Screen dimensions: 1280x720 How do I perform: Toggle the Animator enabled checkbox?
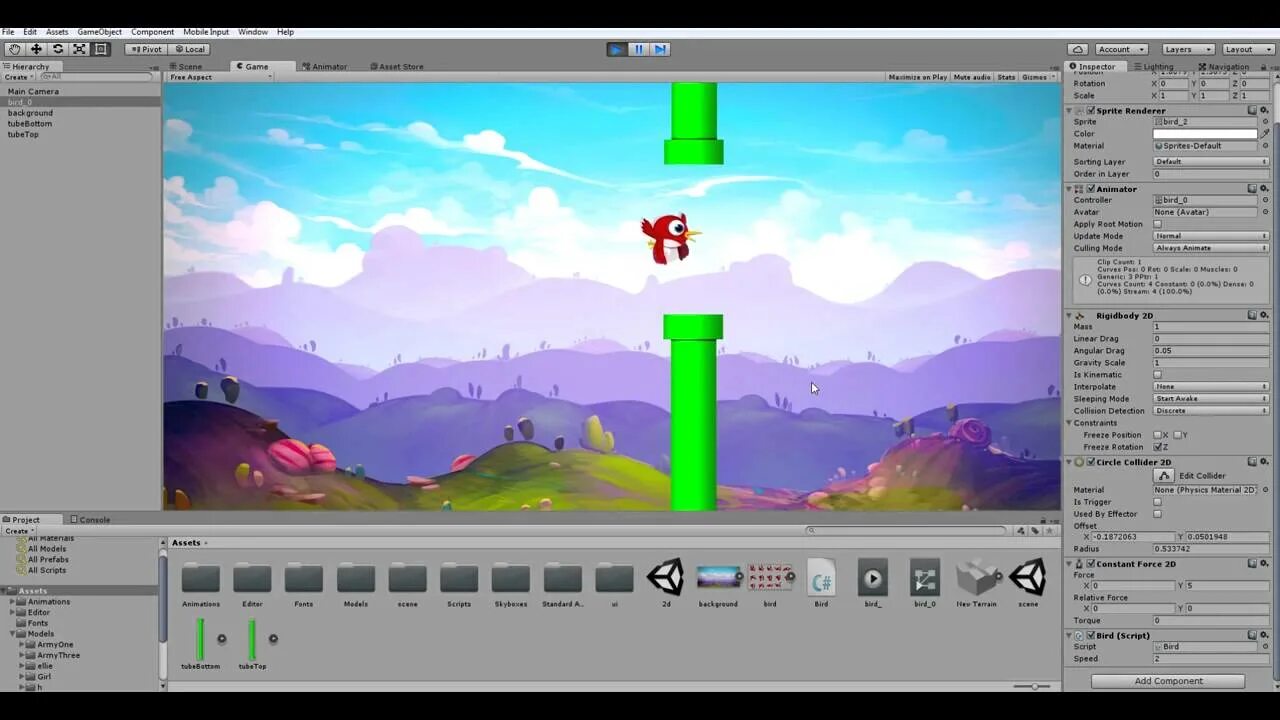tap(1091, 189)
